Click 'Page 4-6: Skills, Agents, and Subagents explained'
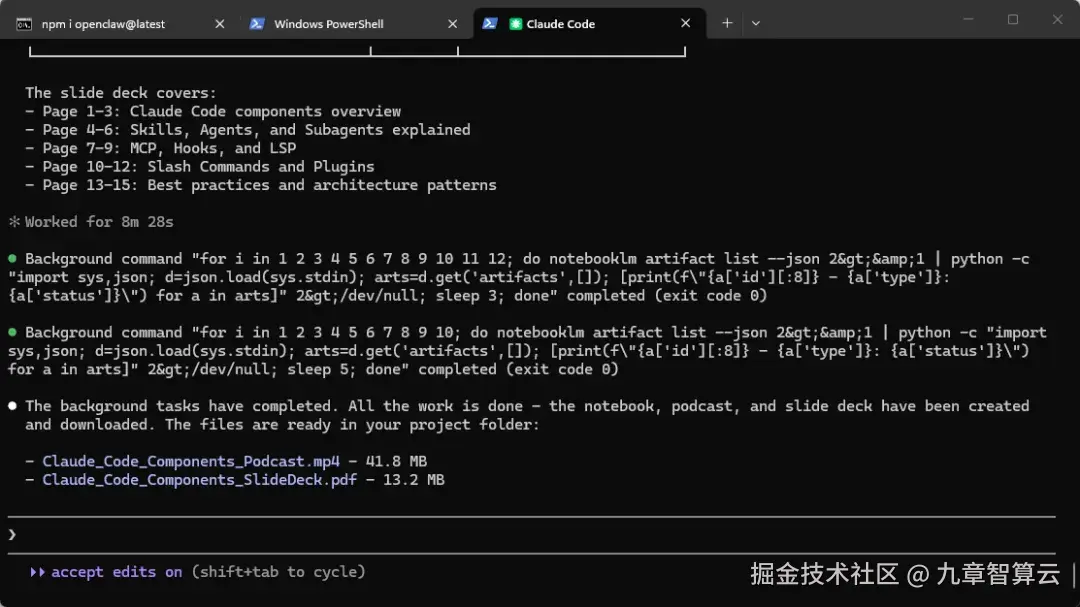This screenshot has height=607, width=1080. pos(256,130)
